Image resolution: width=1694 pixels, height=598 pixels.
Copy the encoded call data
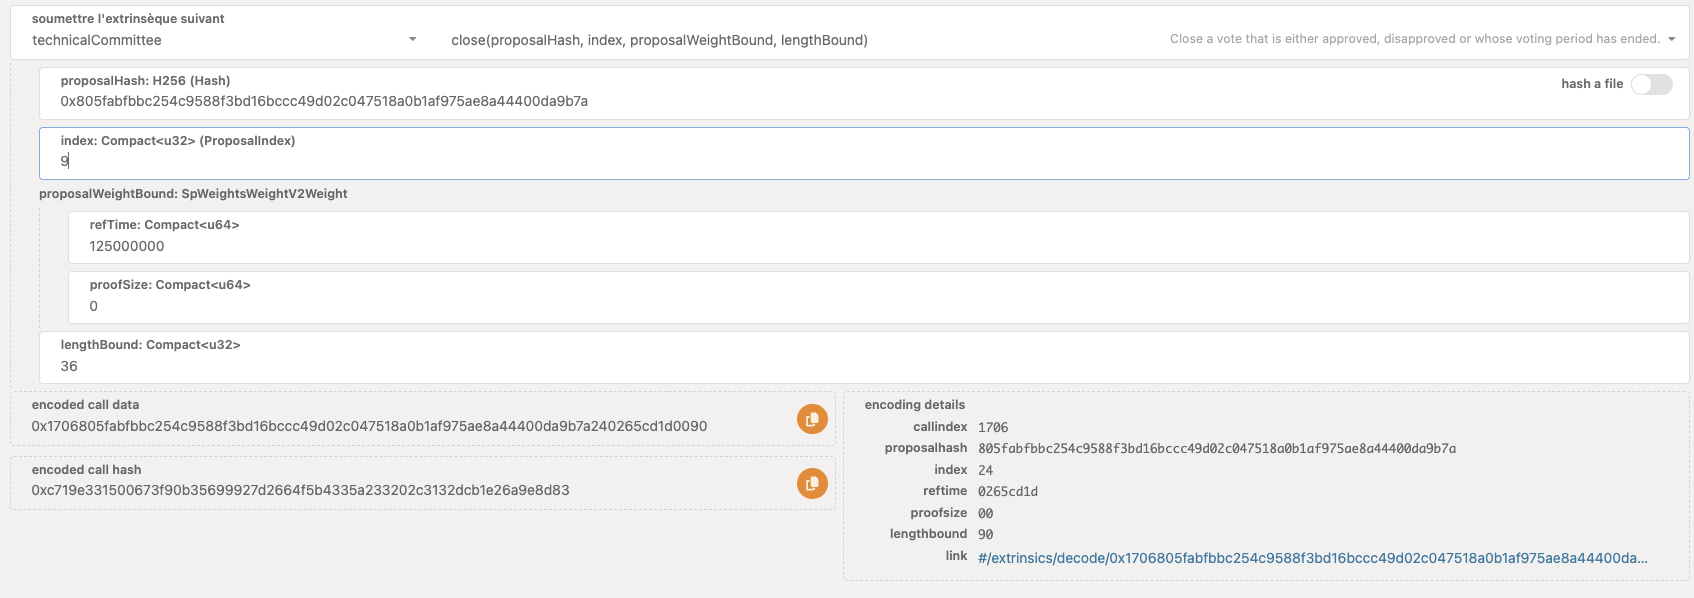pyautogui.click(x=812, y=419)
